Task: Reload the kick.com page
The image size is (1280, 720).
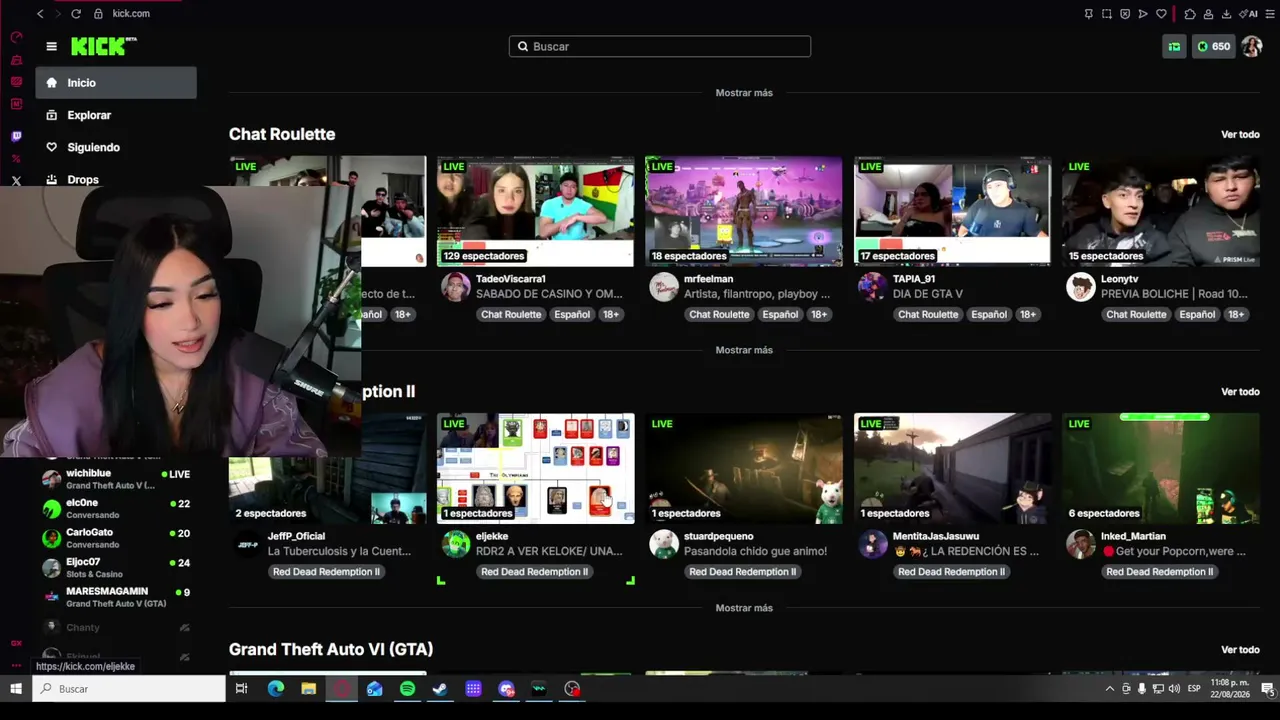Action: pyautogui.click(x=76, y=14)
